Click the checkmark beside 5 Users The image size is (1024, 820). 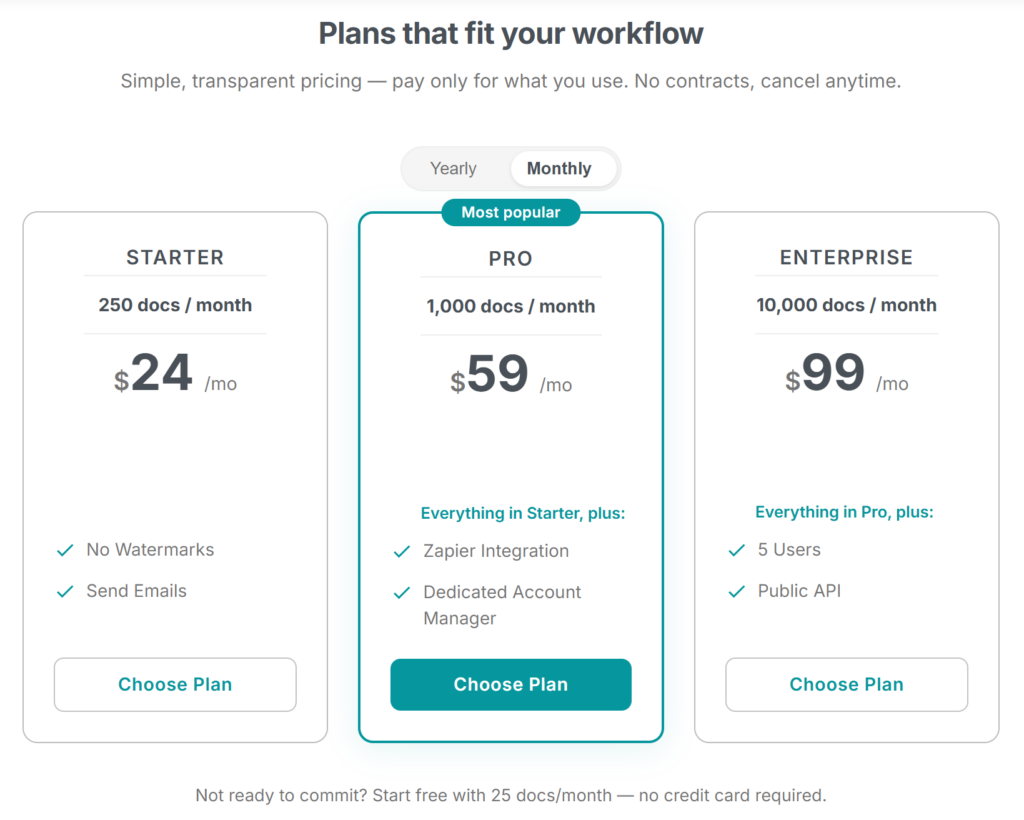[x=736, y=549]
